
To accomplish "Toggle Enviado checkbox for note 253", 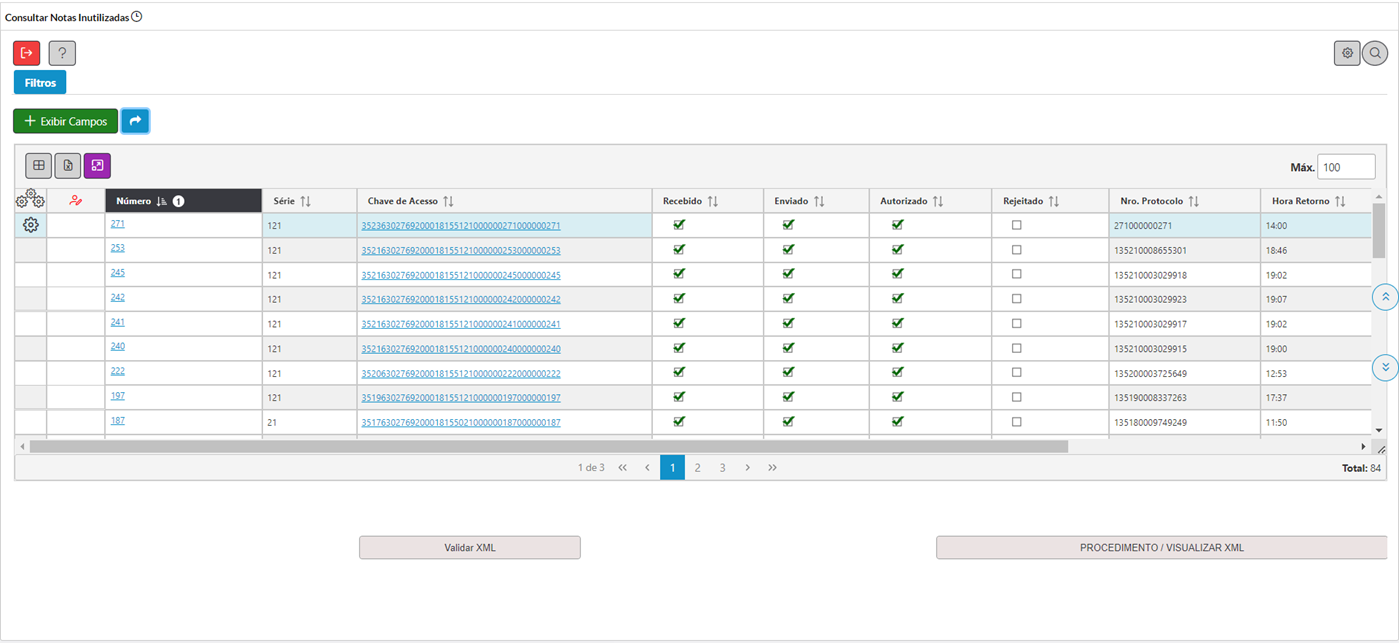I will pyautogui.click(x=788, y=249).
